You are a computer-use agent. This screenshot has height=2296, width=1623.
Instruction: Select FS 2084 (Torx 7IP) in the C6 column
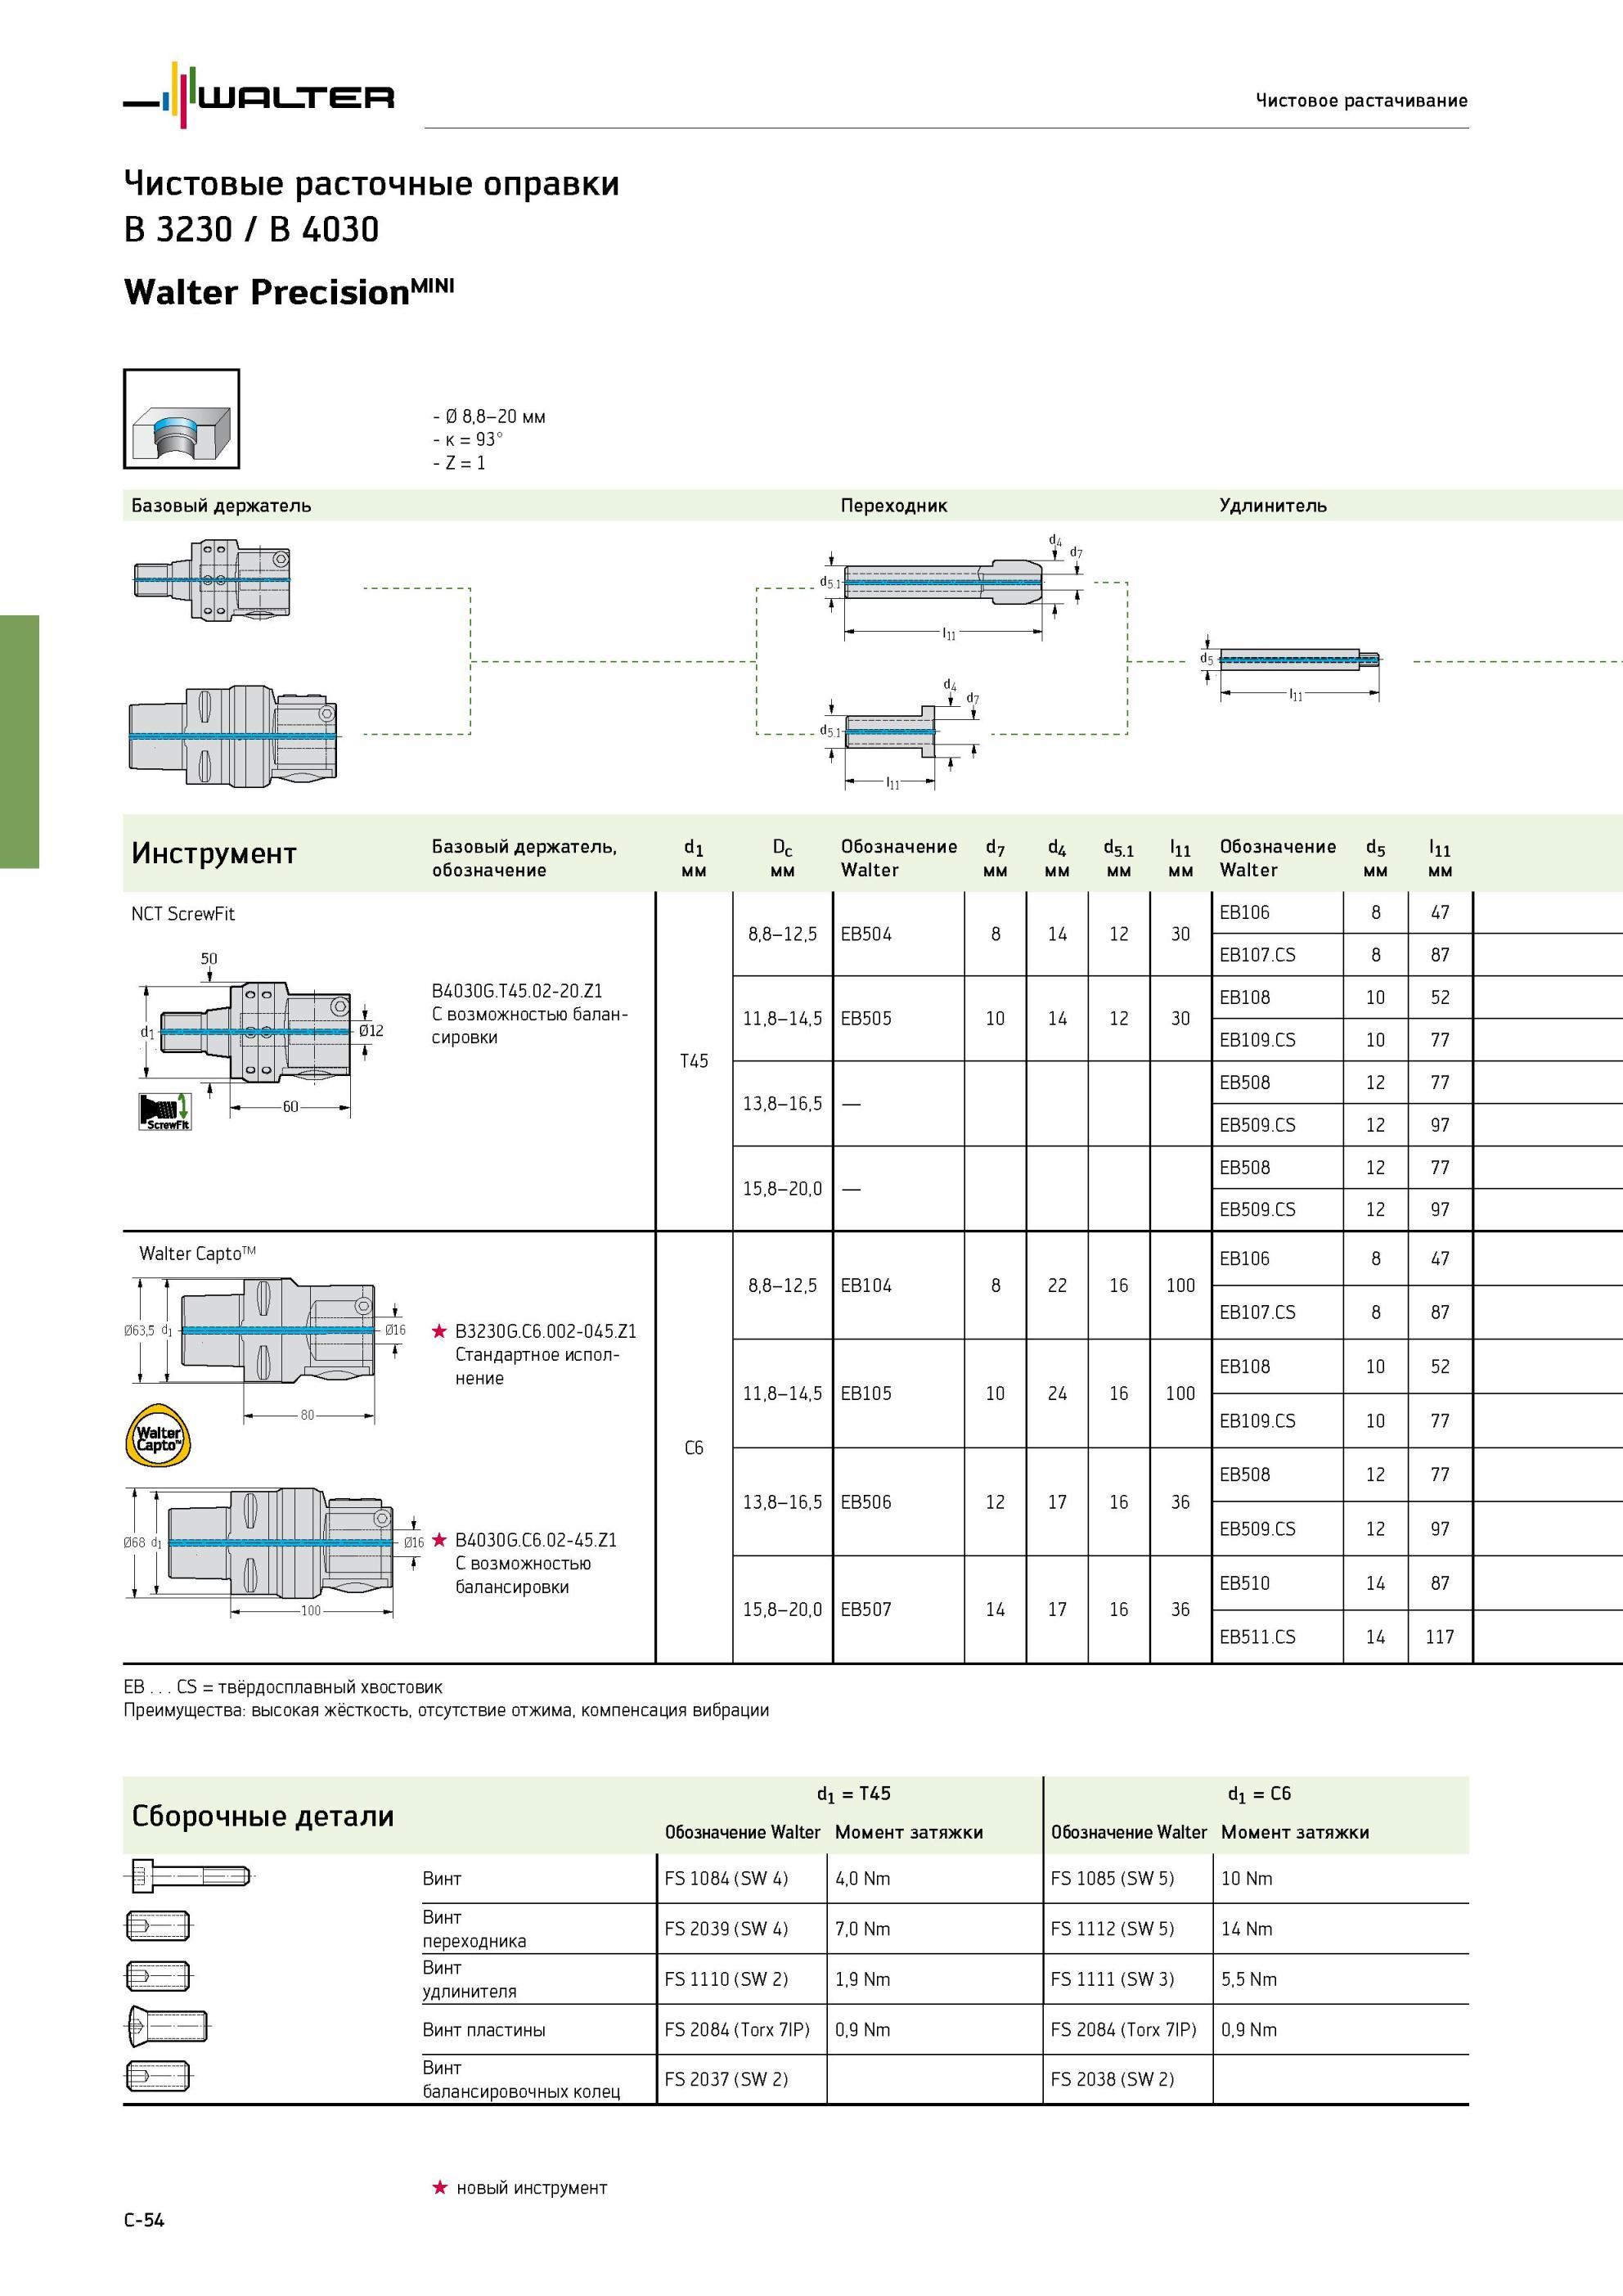1123,2030
